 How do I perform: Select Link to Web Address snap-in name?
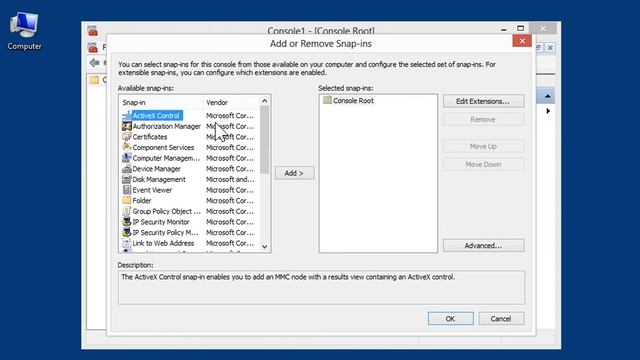(x=163, y=243)
